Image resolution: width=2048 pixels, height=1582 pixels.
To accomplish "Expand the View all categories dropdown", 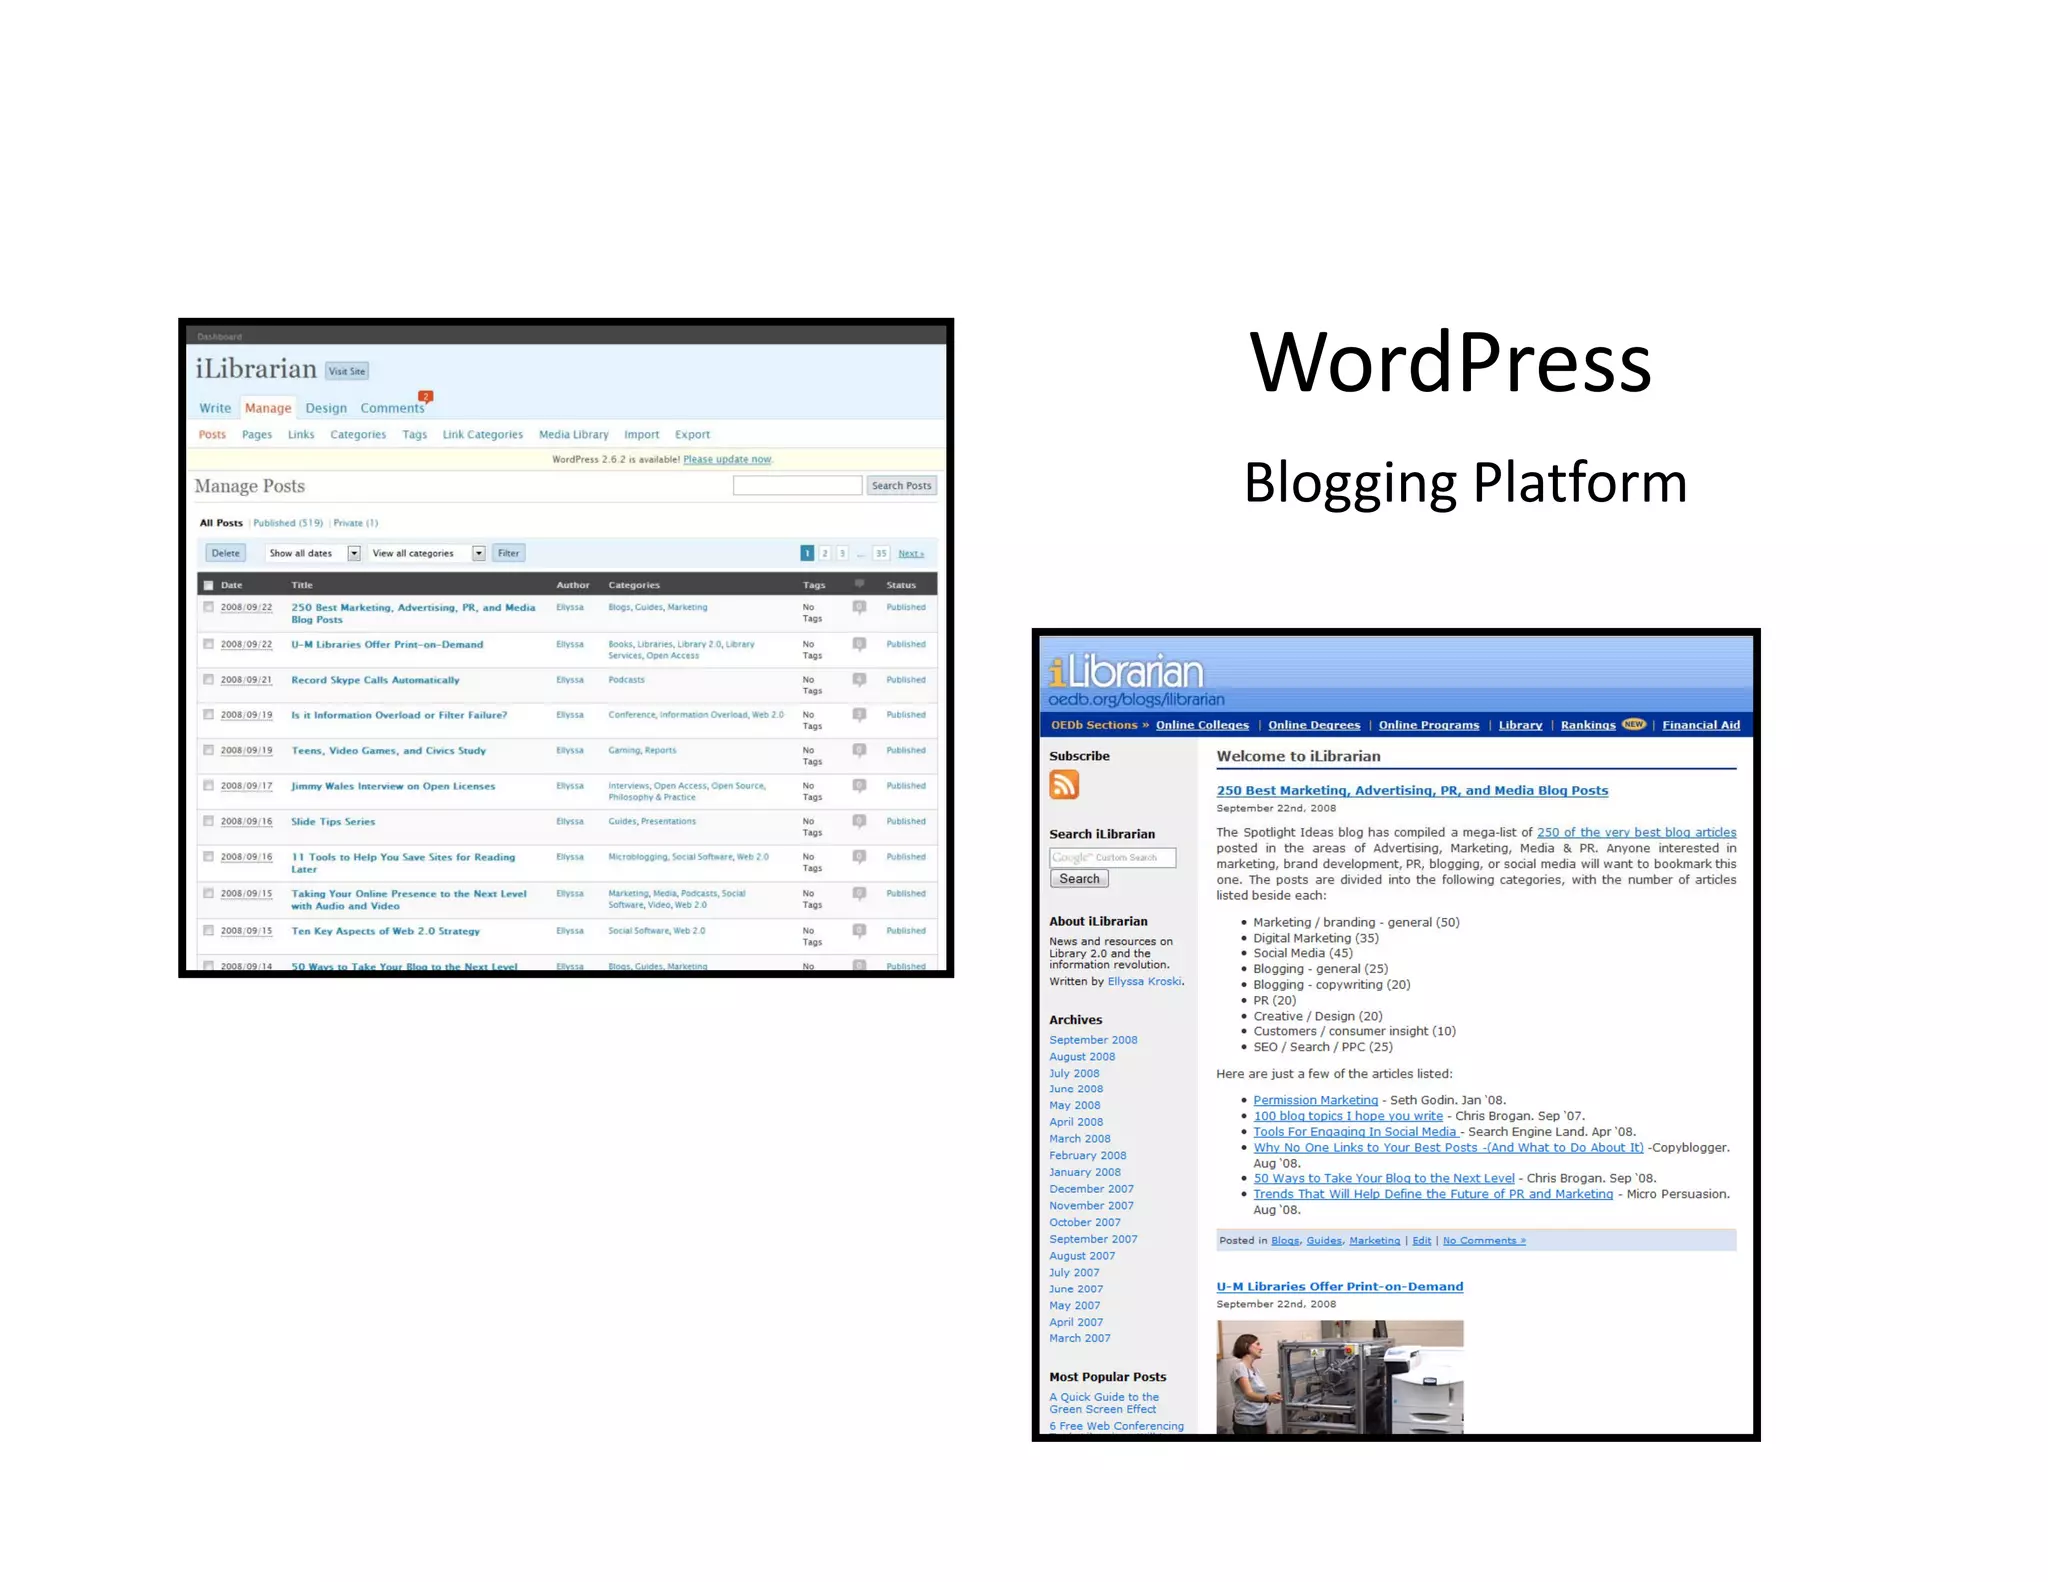I will [x=478, y=553].
